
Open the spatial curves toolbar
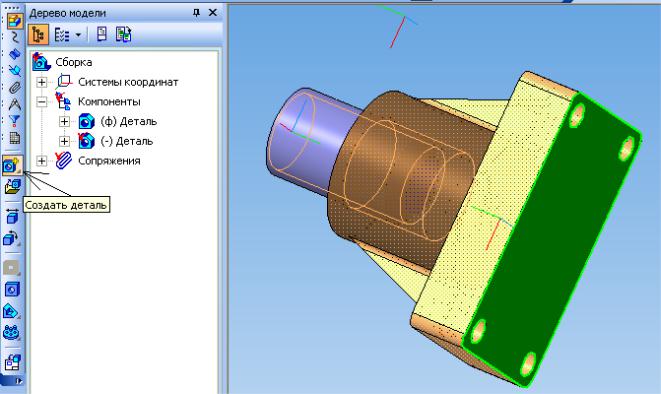pos(14,38)
